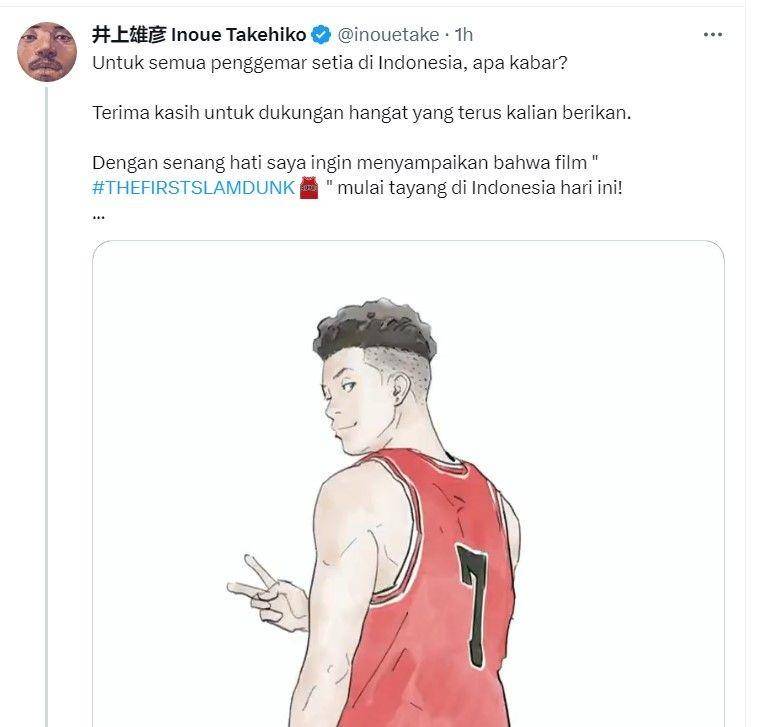The image size is (774, 727).
Task: Click the red jersey emoji after the hashtag
Action: click(310, 188)
